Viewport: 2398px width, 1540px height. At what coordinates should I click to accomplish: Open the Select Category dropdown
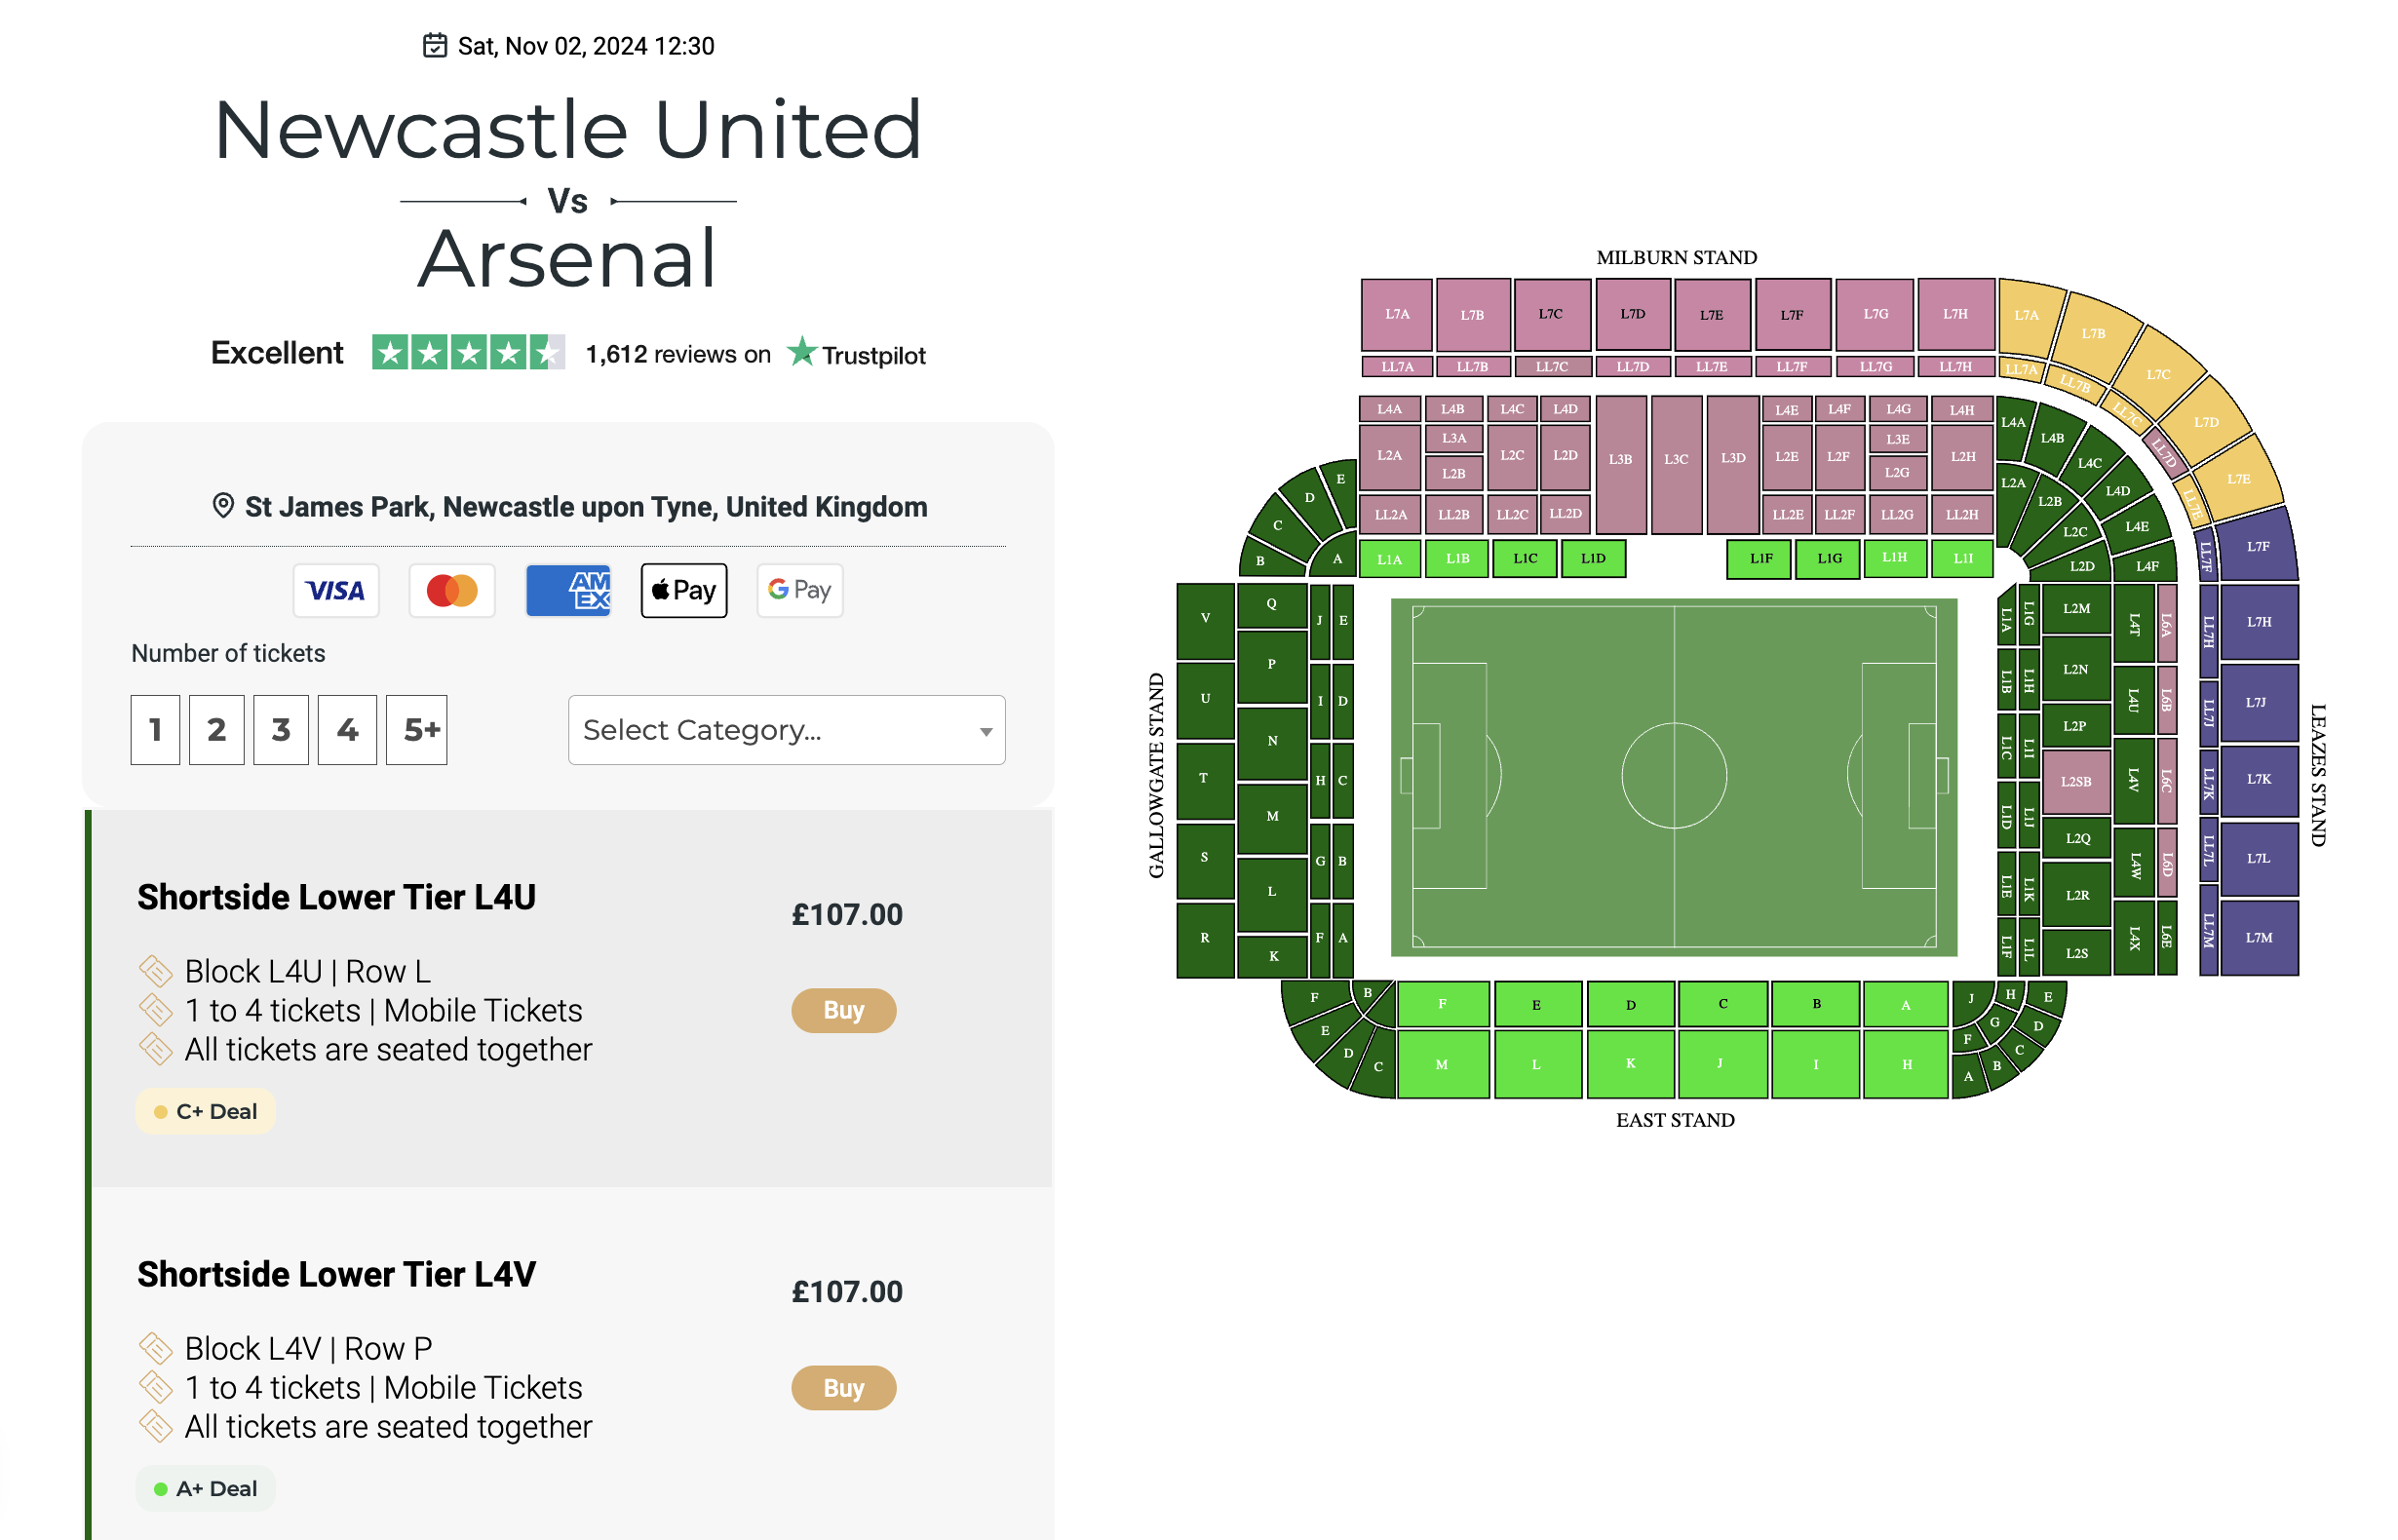pos(786,731)
